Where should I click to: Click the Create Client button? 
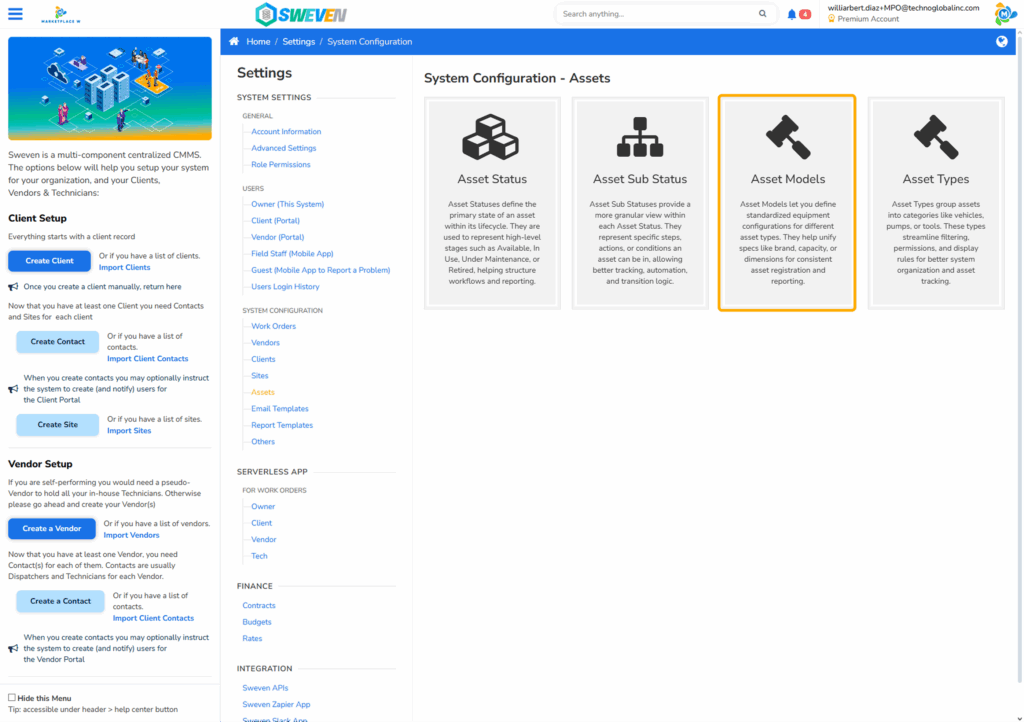(x=50, y=261)
